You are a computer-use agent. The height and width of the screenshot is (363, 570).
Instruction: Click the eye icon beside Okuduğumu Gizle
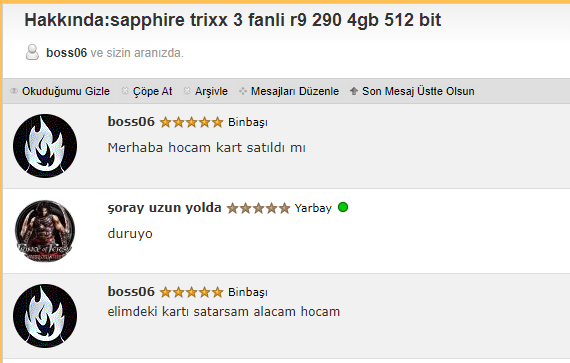click(x=14, y=91)
